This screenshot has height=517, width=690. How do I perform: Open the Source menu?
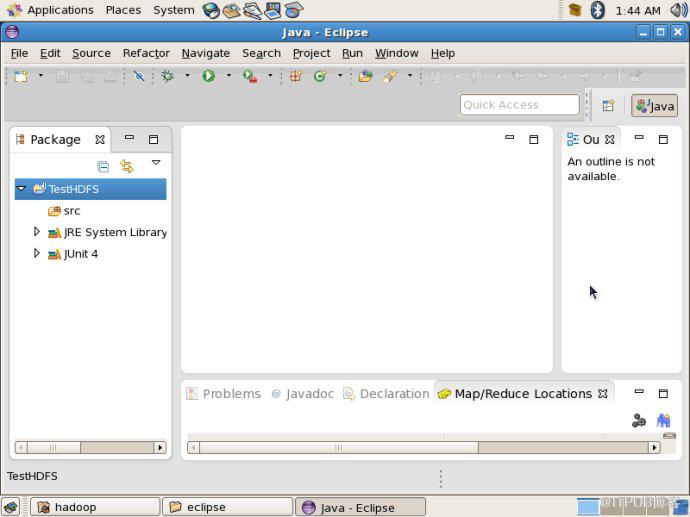(92, 53)
